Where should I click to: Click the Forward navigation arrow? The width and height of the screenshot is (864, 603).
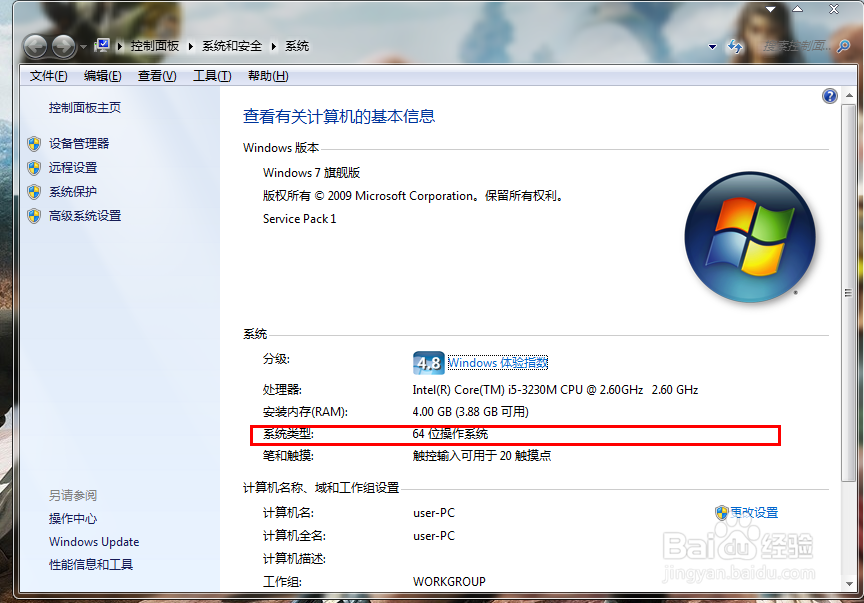(64, 47)
